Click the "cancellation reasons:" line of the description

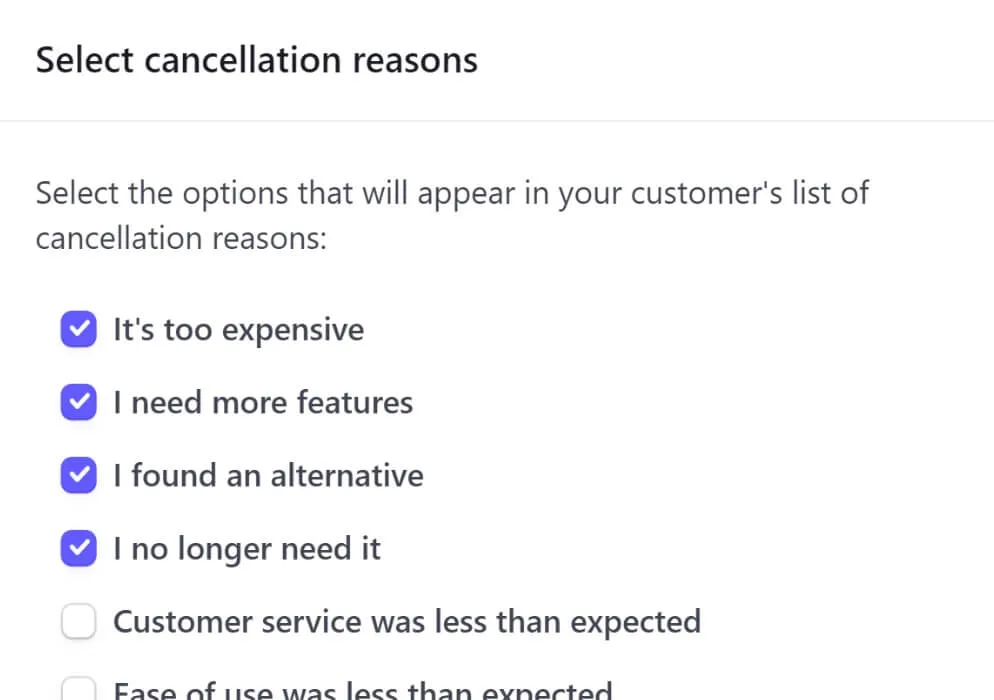pos(181,239)
